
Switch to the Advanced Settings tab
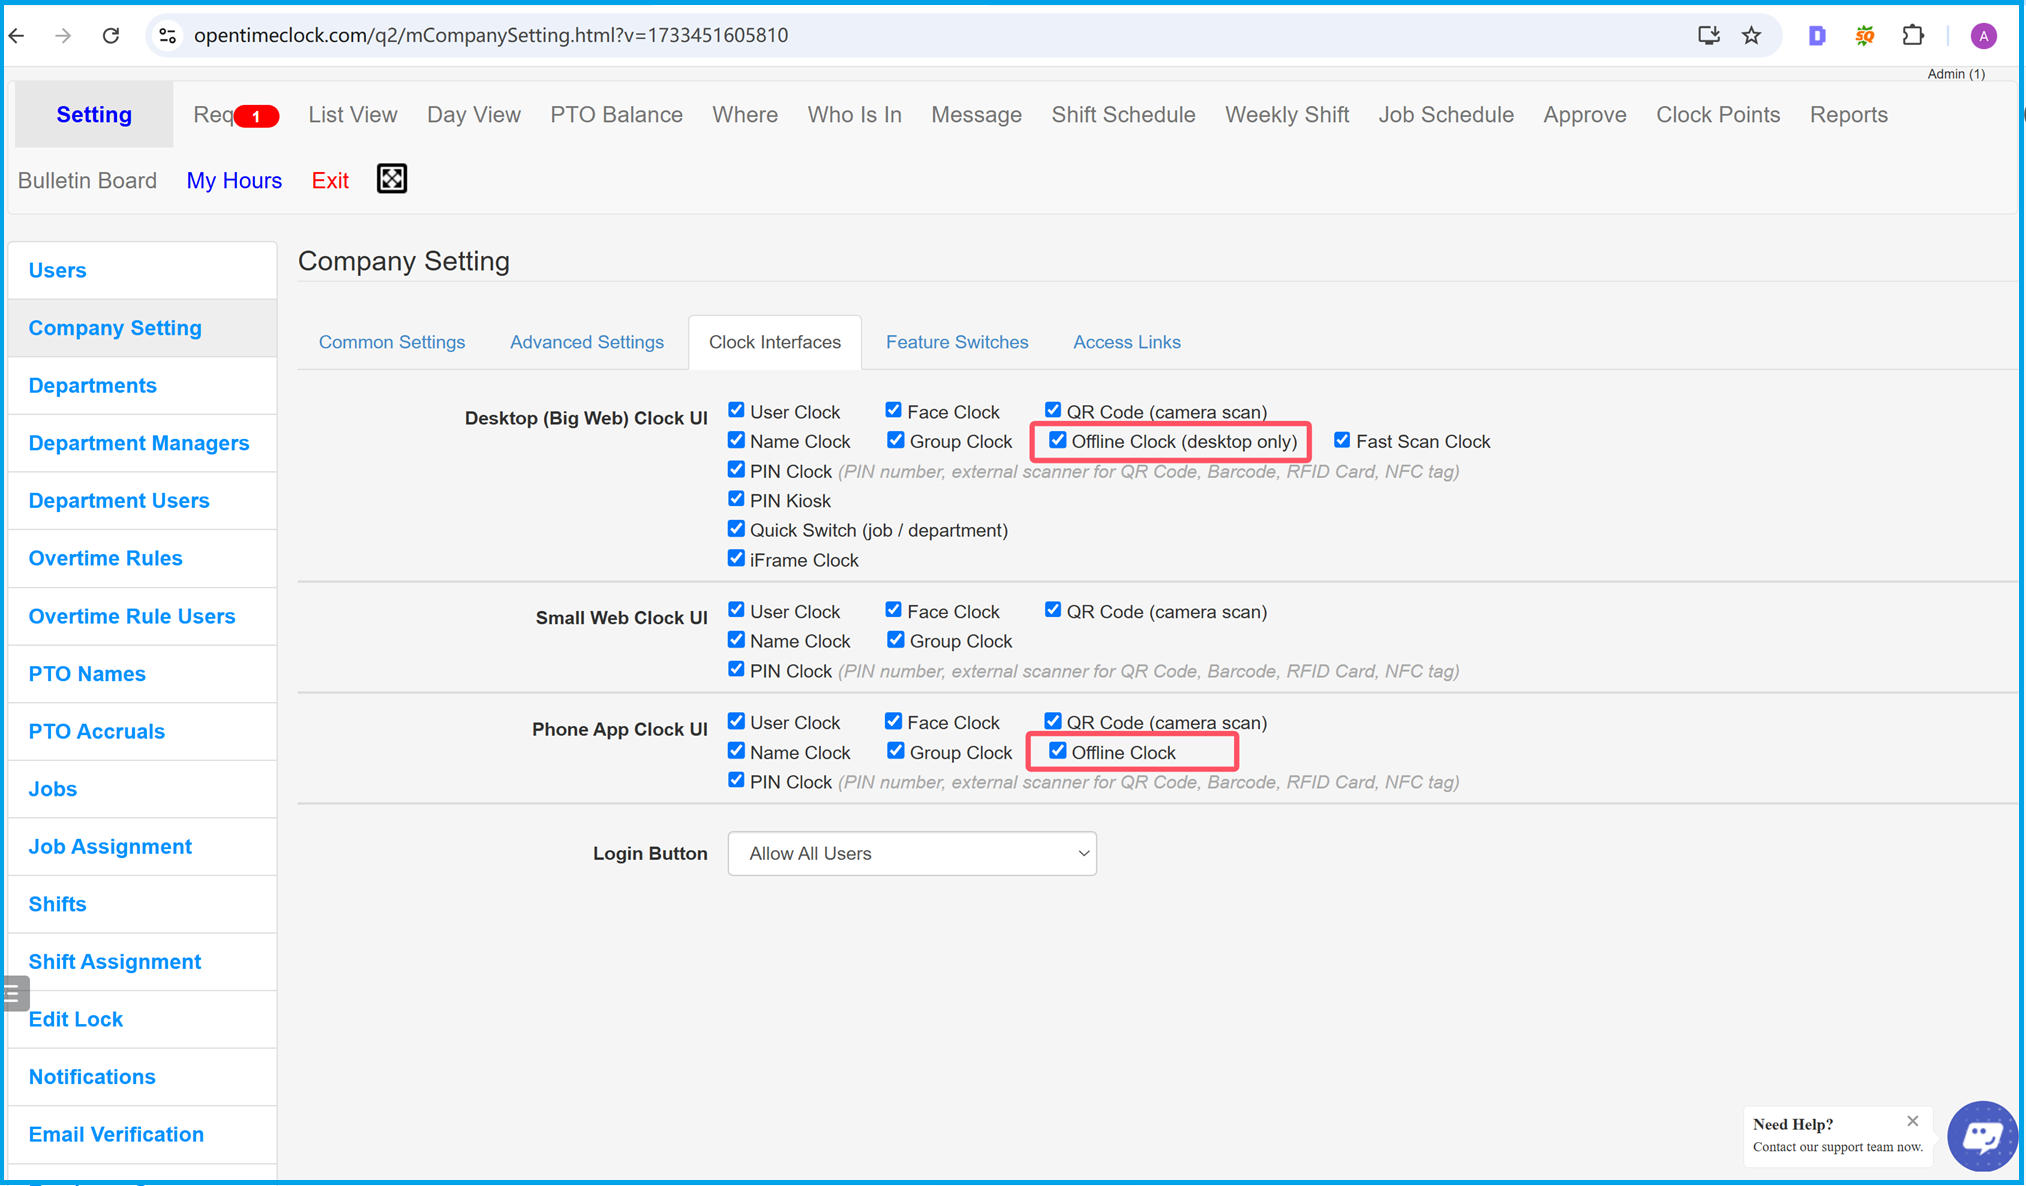point(589,343)
